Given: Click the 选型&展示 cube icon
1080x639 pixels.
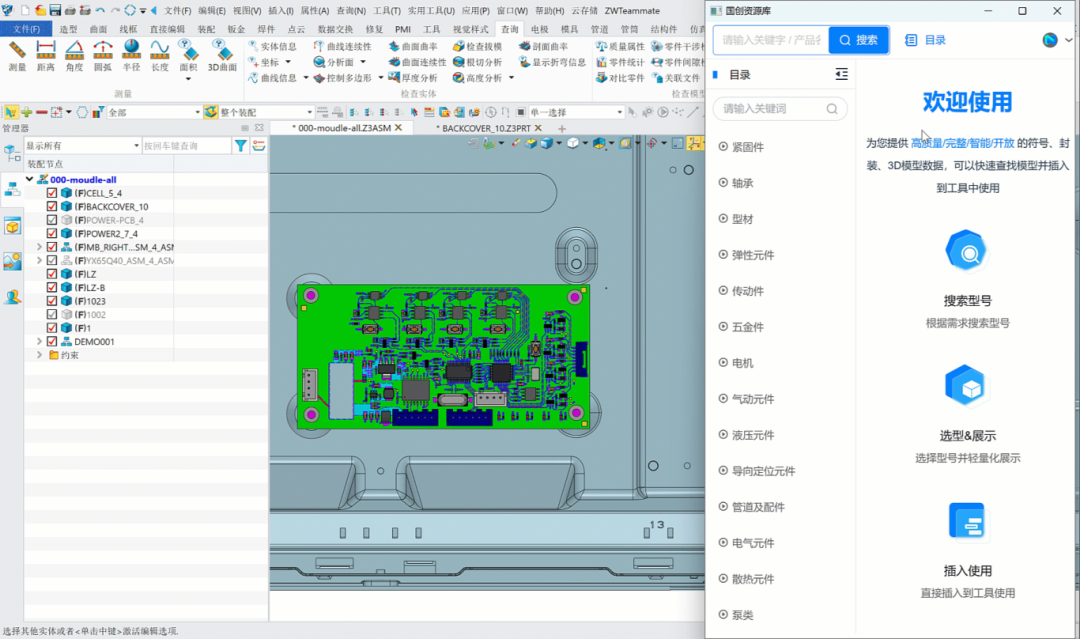Looking at the screenshot, I should [x=967, y=387].
